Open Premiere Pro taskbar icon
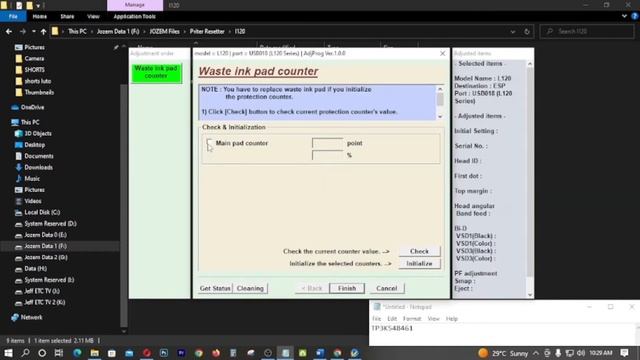The image size is (640, 360). coord(181,353)
